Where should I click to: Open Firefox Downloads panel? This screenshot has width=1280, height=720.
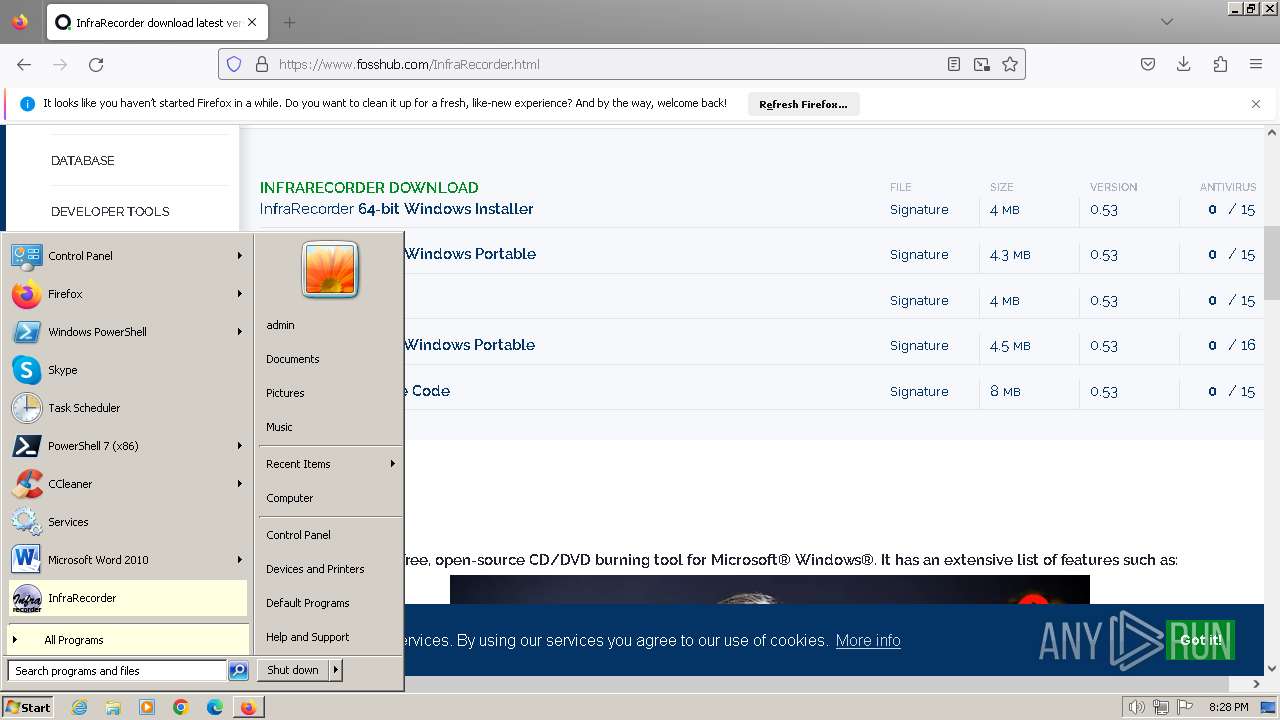coord(1184,64)
